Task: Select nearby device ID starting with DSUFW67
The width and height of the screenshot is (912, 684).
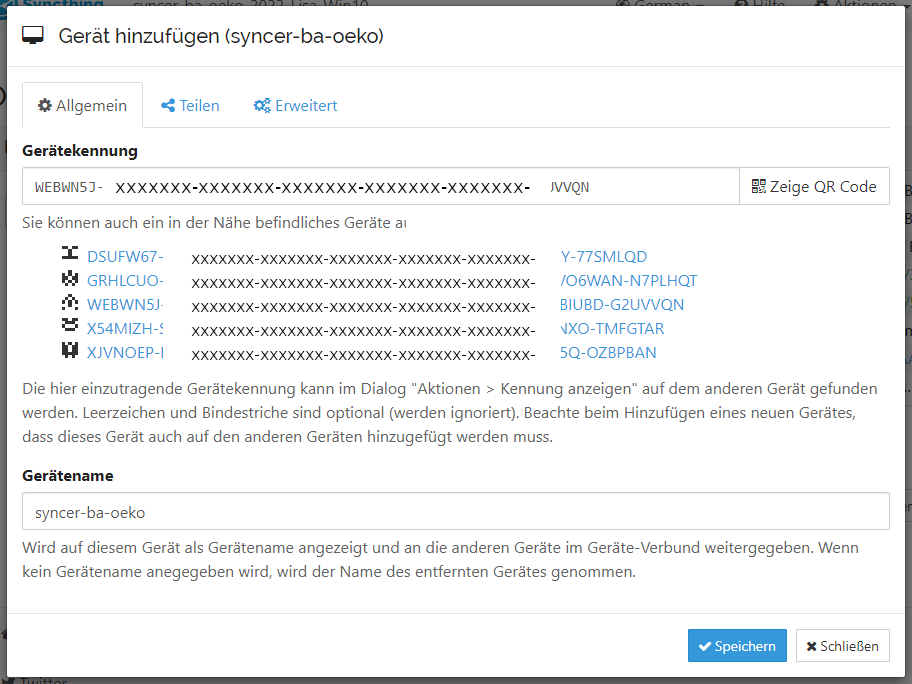Action: [x=125, y=256]
